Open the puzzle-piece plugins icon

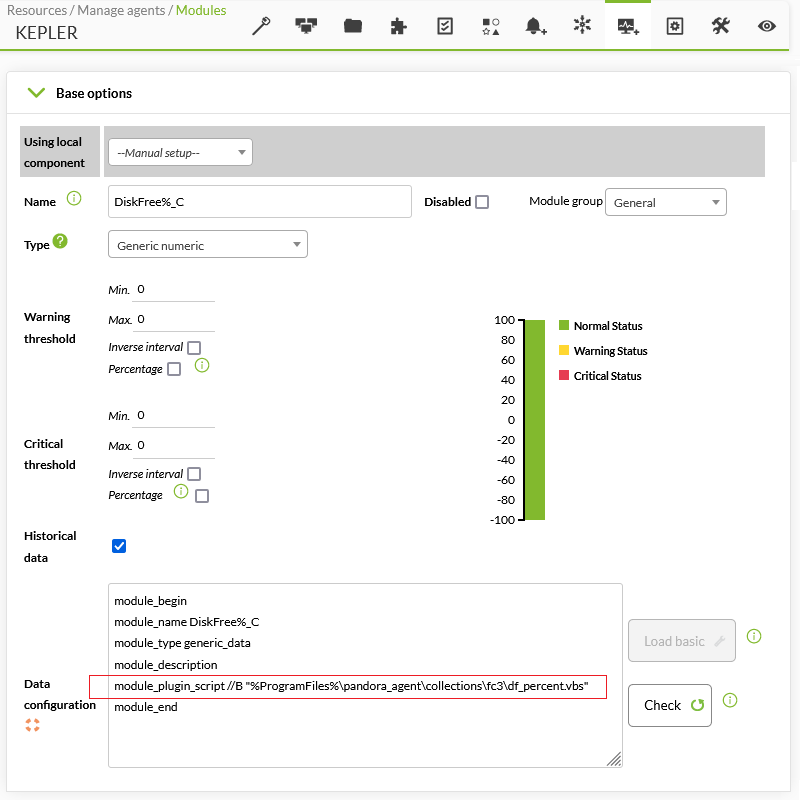pyautogui.click(x=398, y=26)
